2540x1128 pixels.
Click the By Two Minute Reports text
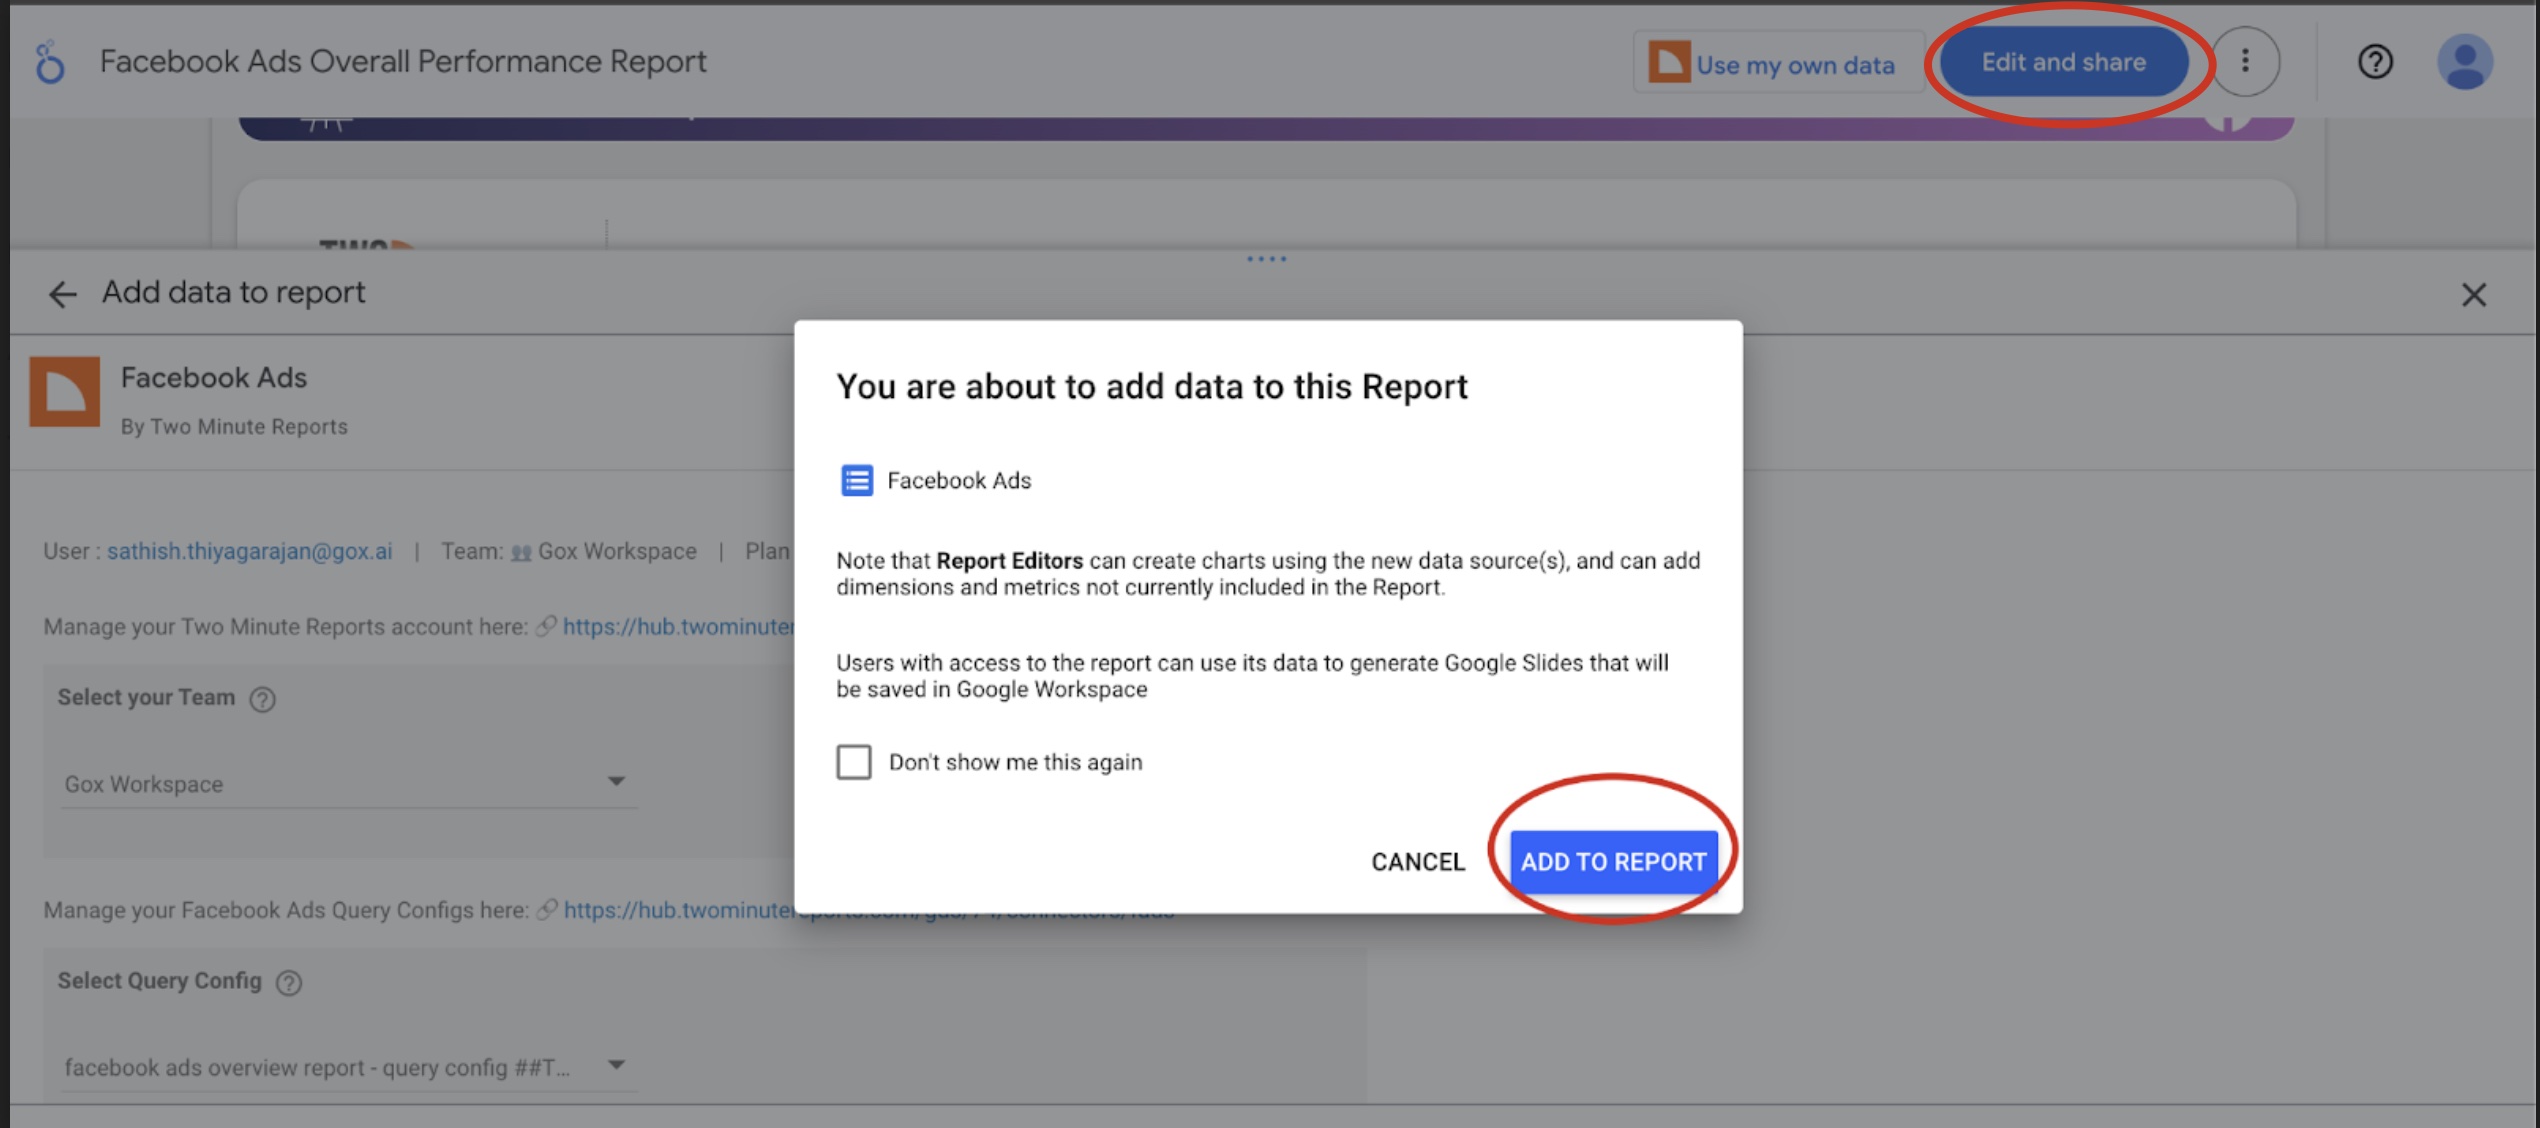point(234,427)
